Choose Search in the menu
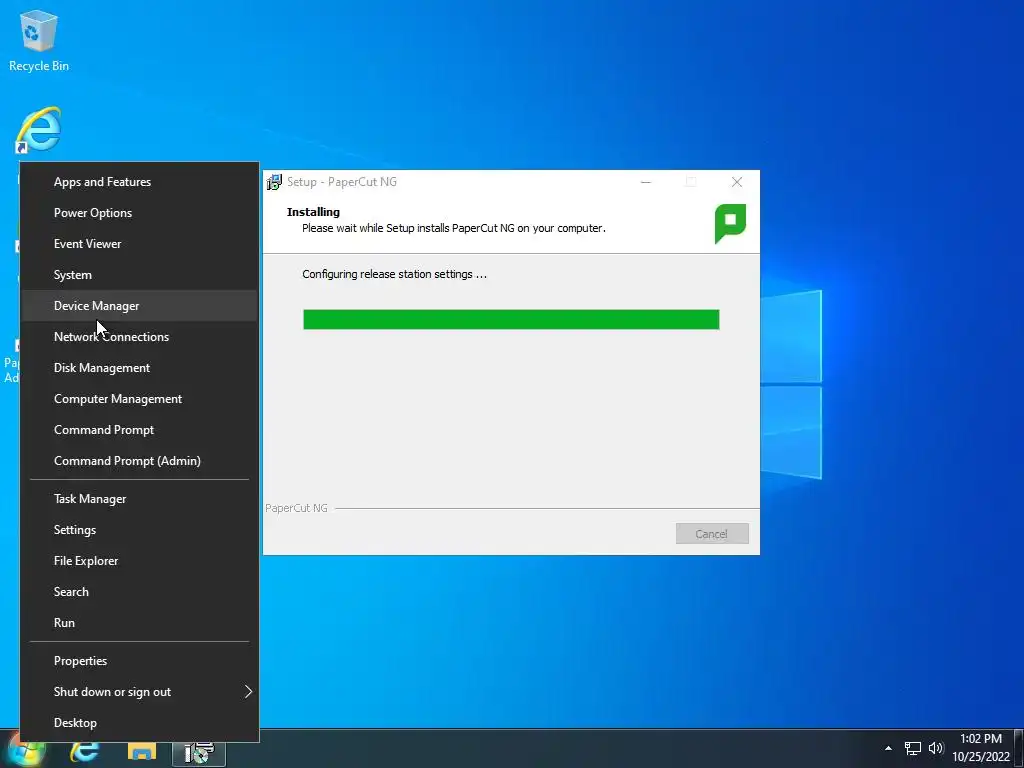The width and height of the screenshot is (1024, 768). coord(140,592)
